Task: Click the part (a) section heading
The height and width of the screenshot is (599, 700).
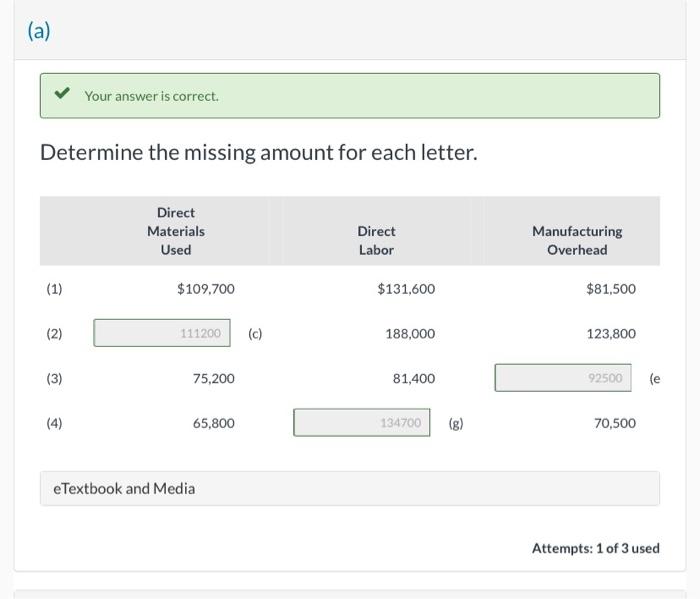Action: coord(39,30)
